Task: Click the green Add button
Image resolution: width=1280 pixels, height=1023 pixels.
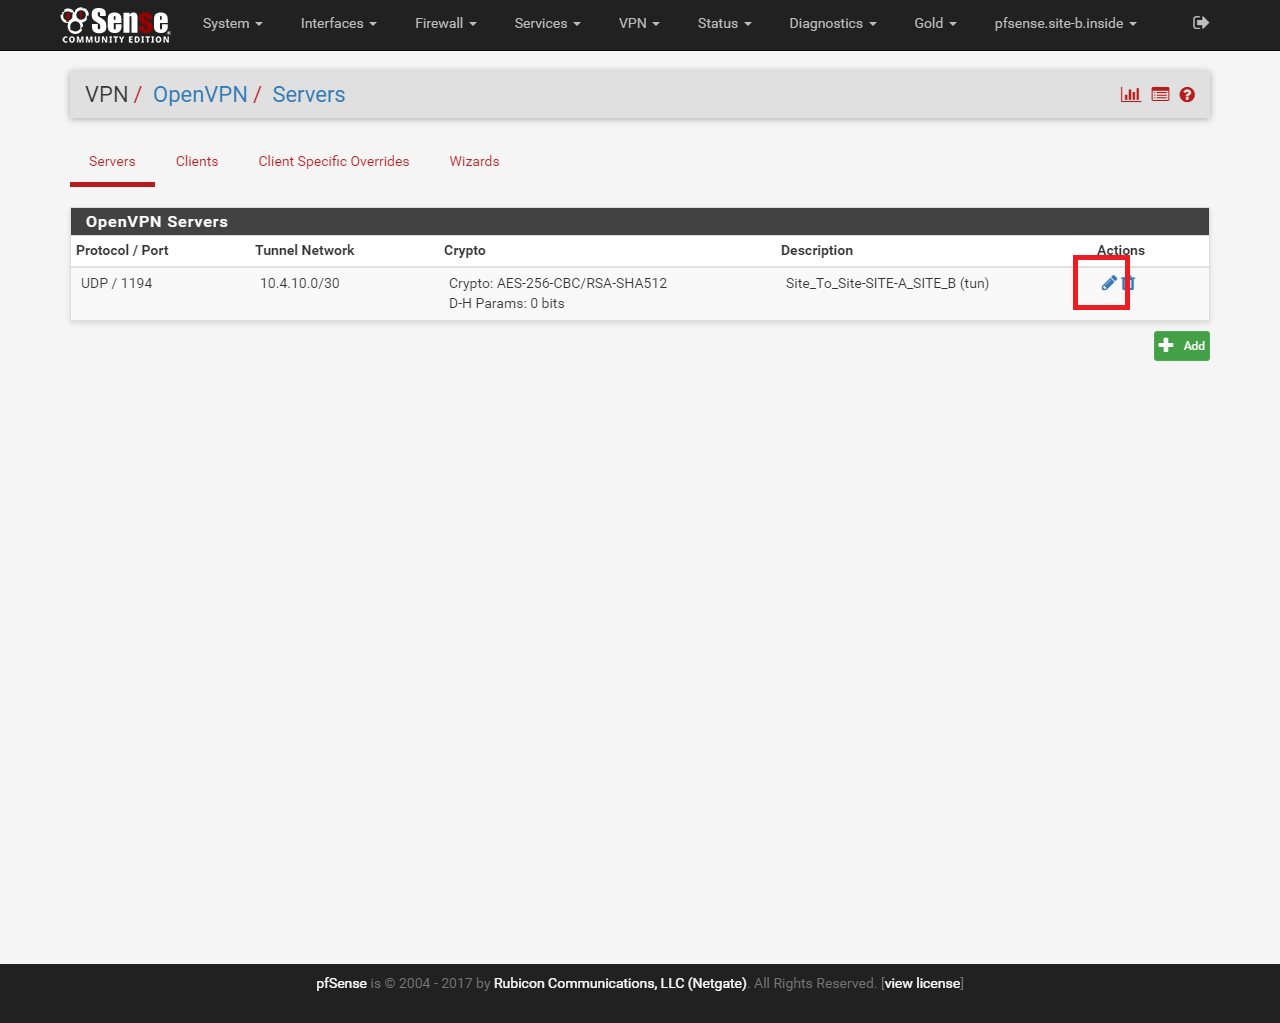Action: point(1182,346)
